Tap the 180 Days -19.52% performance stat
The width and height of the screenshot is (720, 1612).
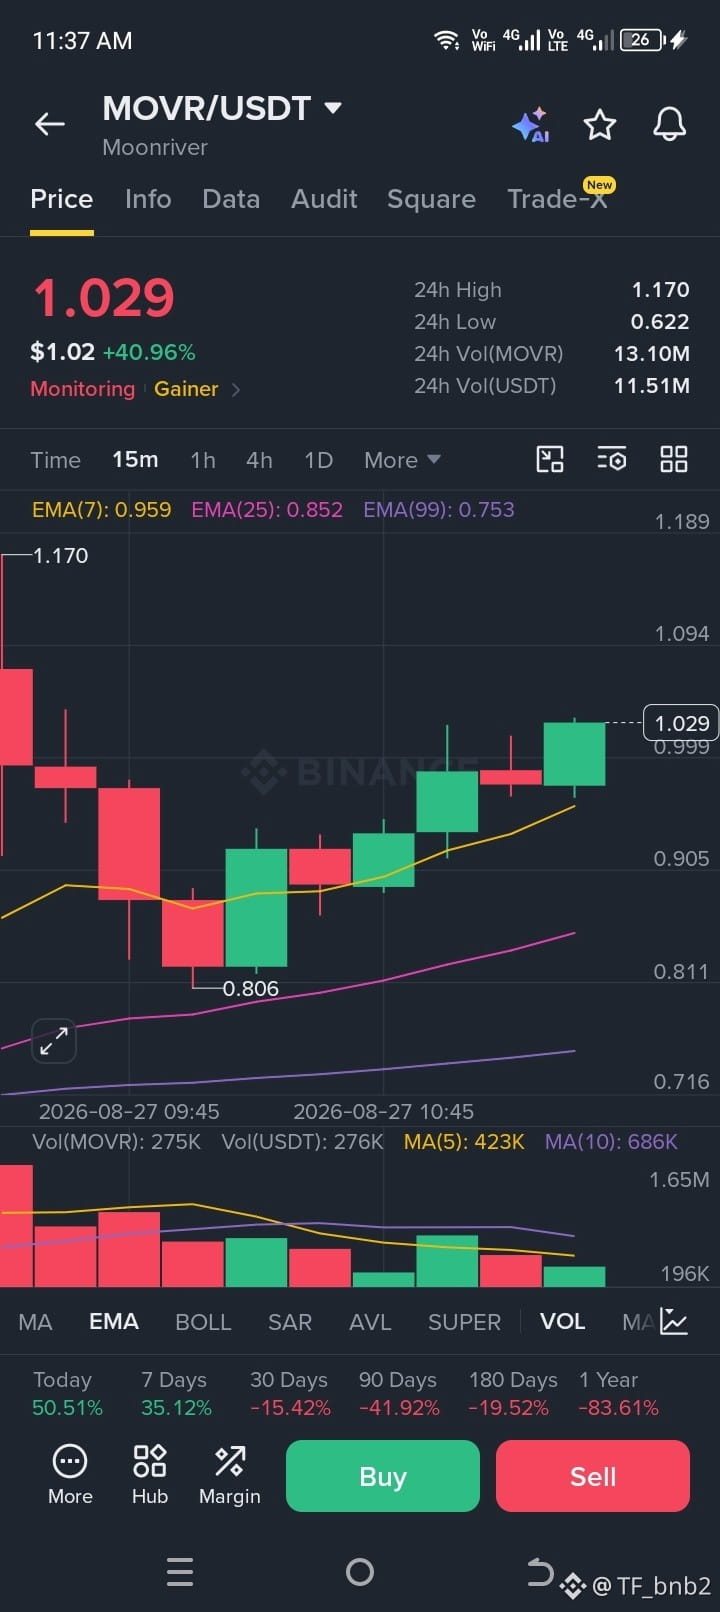click(x=513, y=1394)
